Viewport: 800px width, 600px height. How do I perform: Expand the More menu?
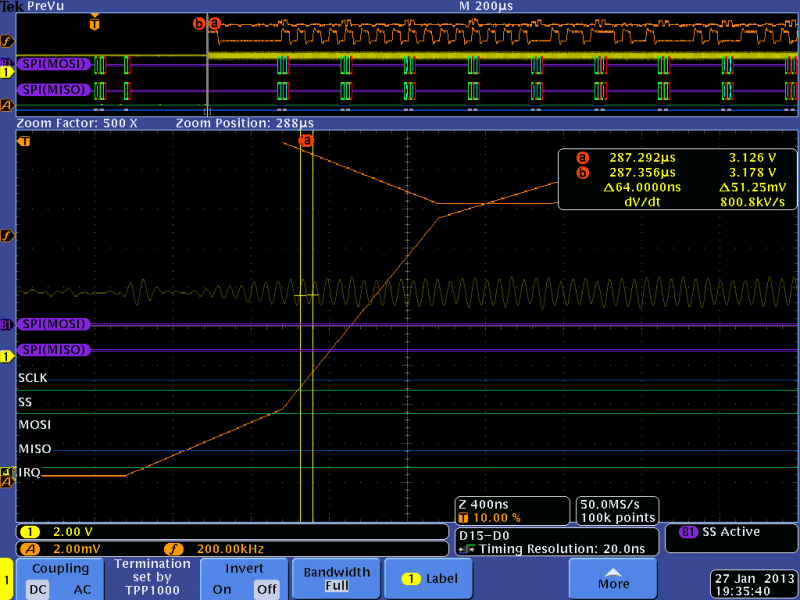point(613,579)
